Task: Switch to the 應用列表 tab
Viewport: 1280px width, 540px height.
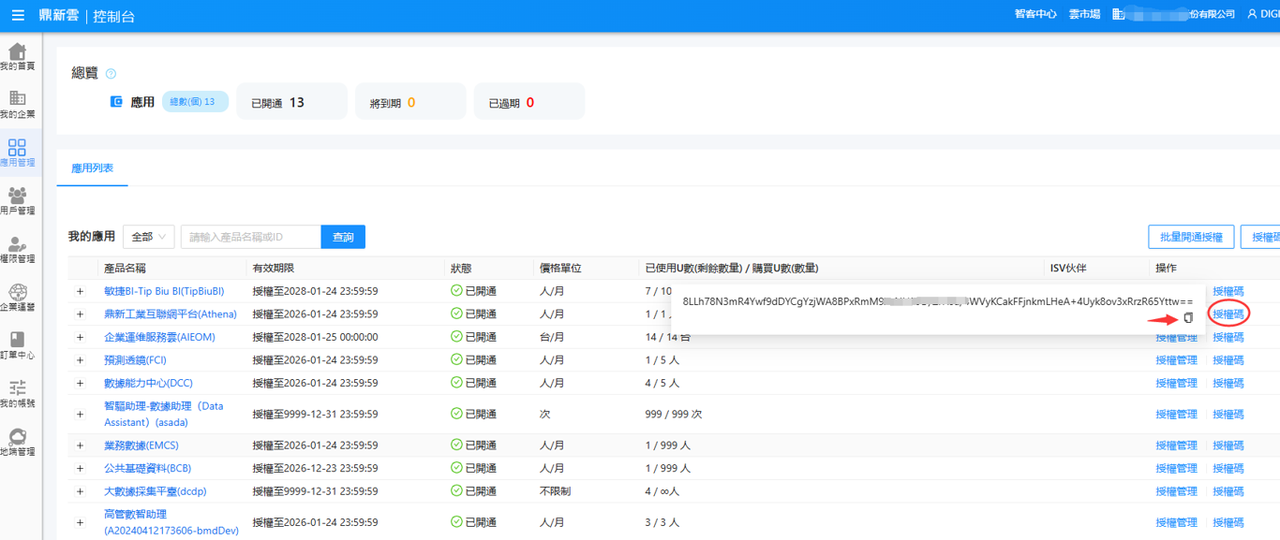Action: (x=92, y=168)
